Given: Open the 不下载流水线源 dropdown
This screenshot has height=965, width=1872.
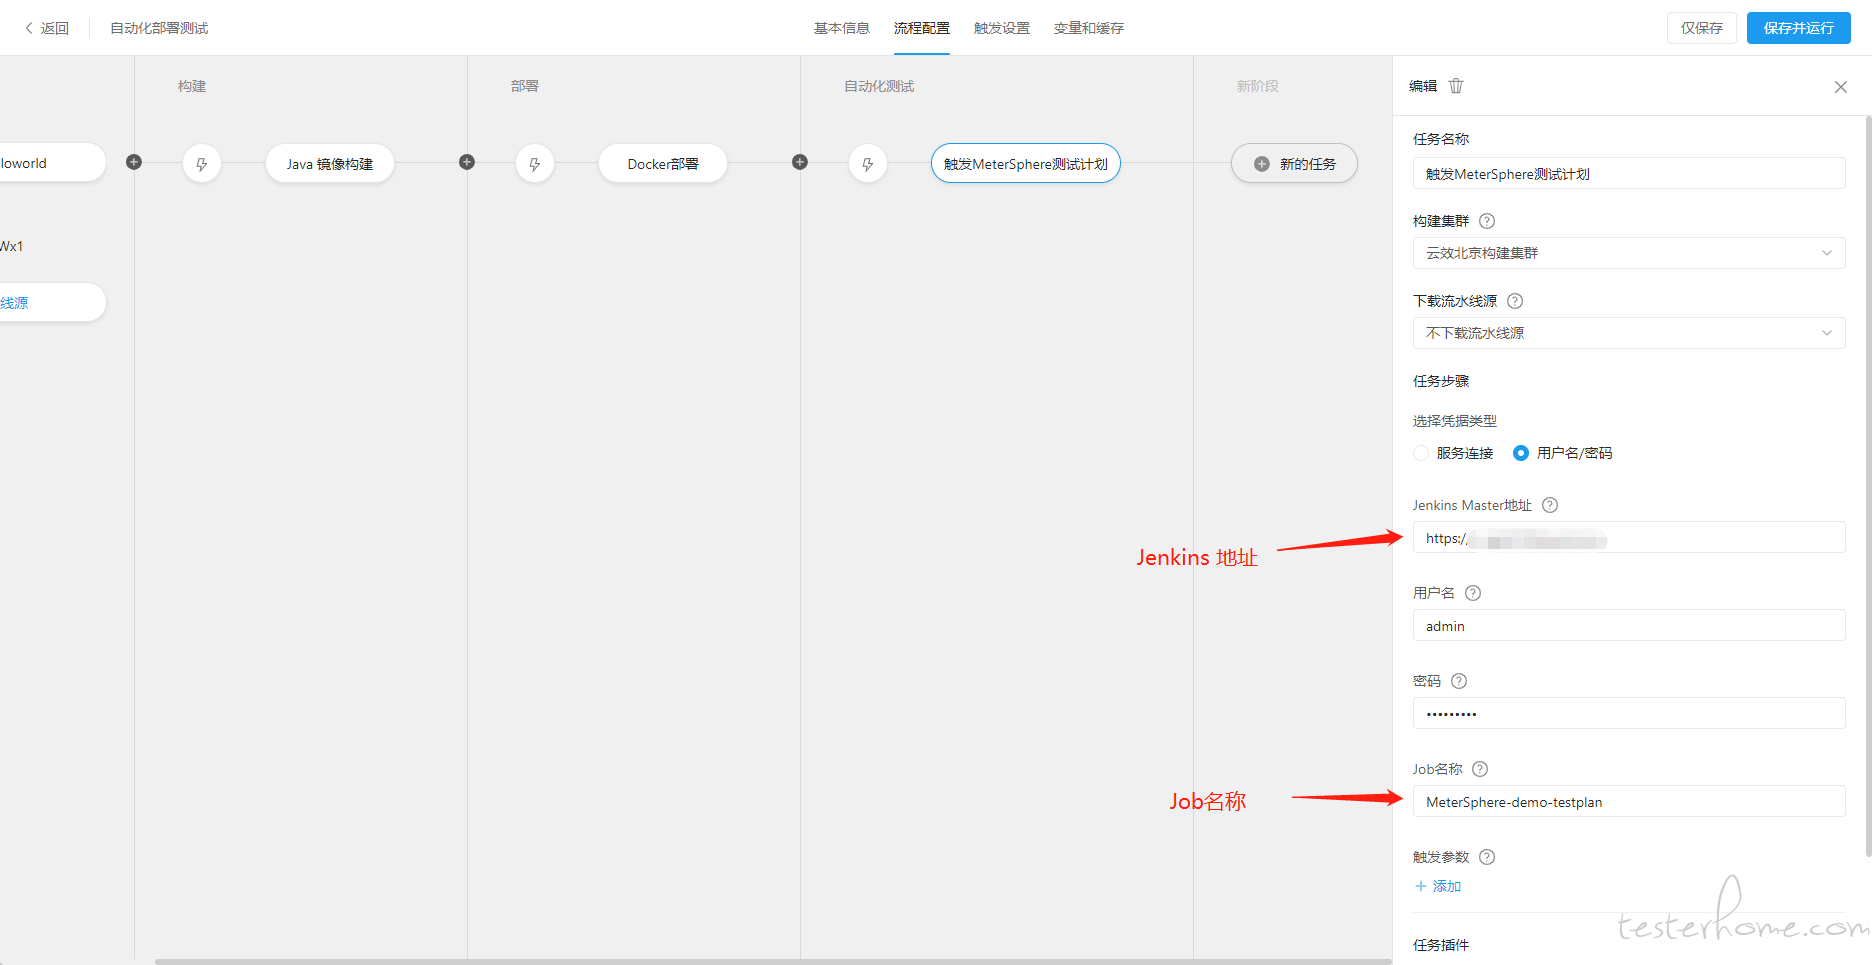Looking at the screenshot, I should (x=1629, y=333).
